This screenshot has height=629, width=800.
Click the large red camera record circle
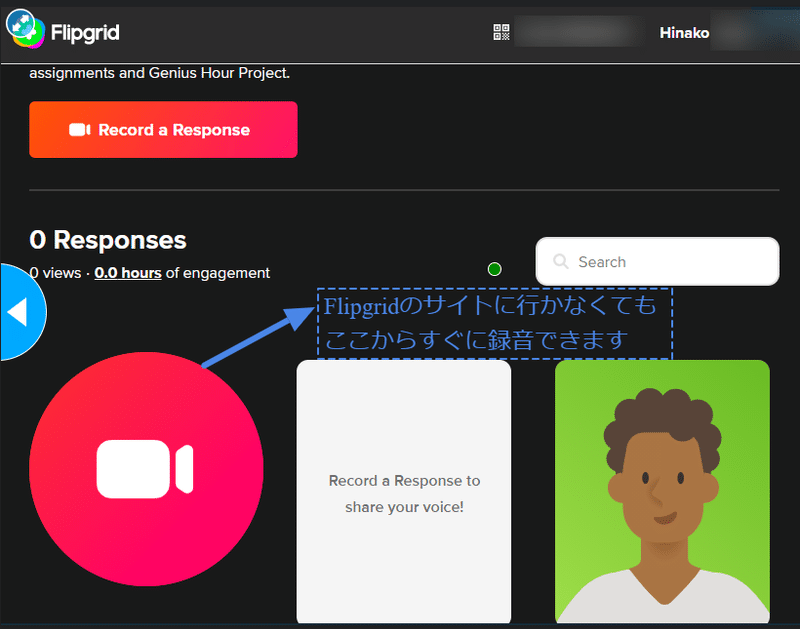click(x=146, y=469)
